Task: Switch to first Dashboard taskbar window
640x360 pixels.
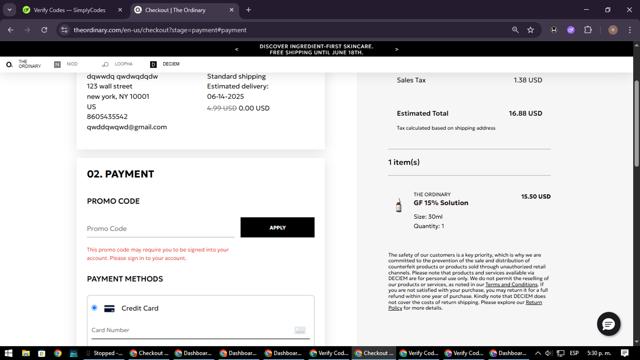Action: coord(193,353)
